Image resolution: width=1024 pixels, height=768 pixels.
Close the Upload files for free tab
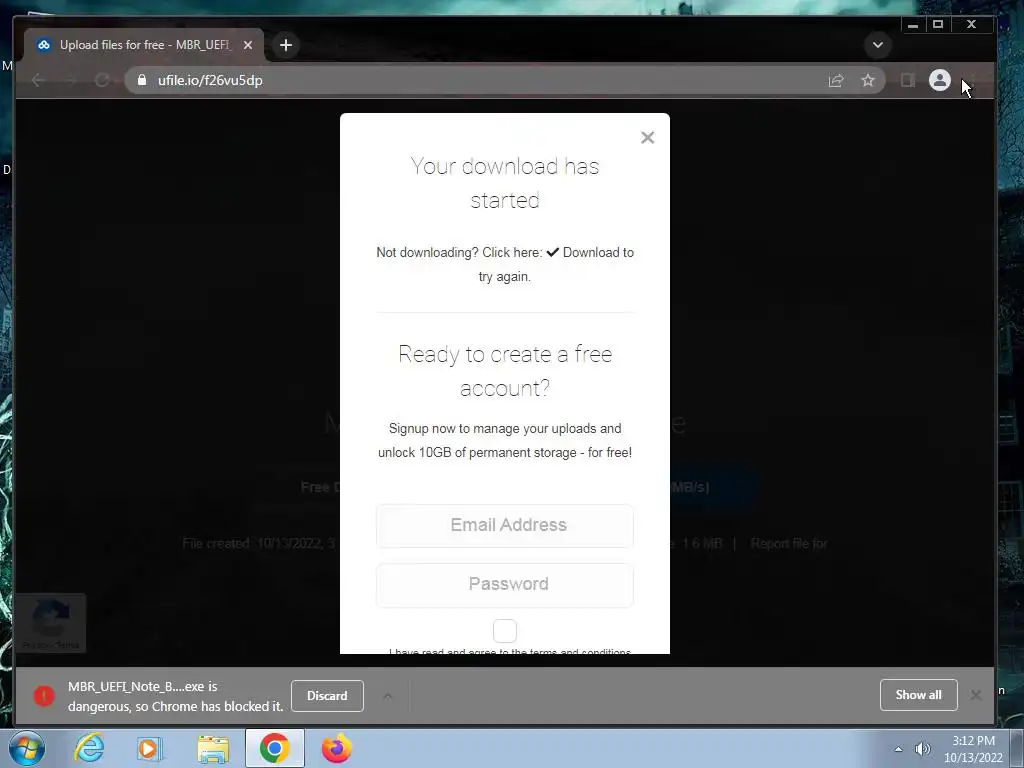tap(248, 45)
